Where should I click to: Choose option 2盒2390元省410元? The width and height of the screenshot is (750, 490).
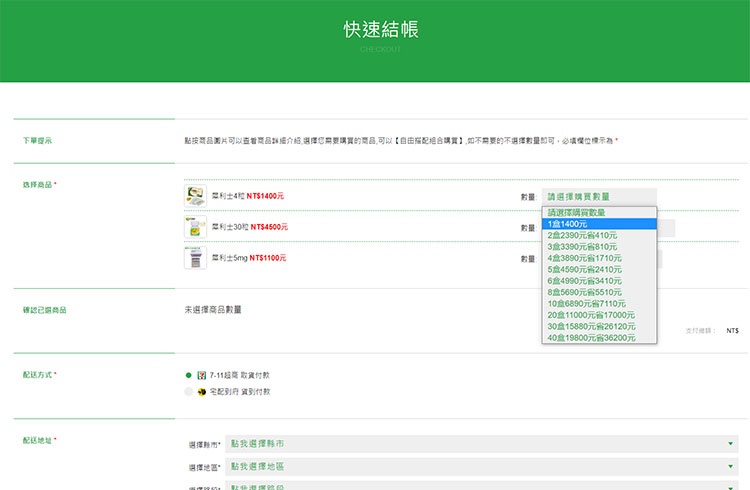tap(599, 235)
